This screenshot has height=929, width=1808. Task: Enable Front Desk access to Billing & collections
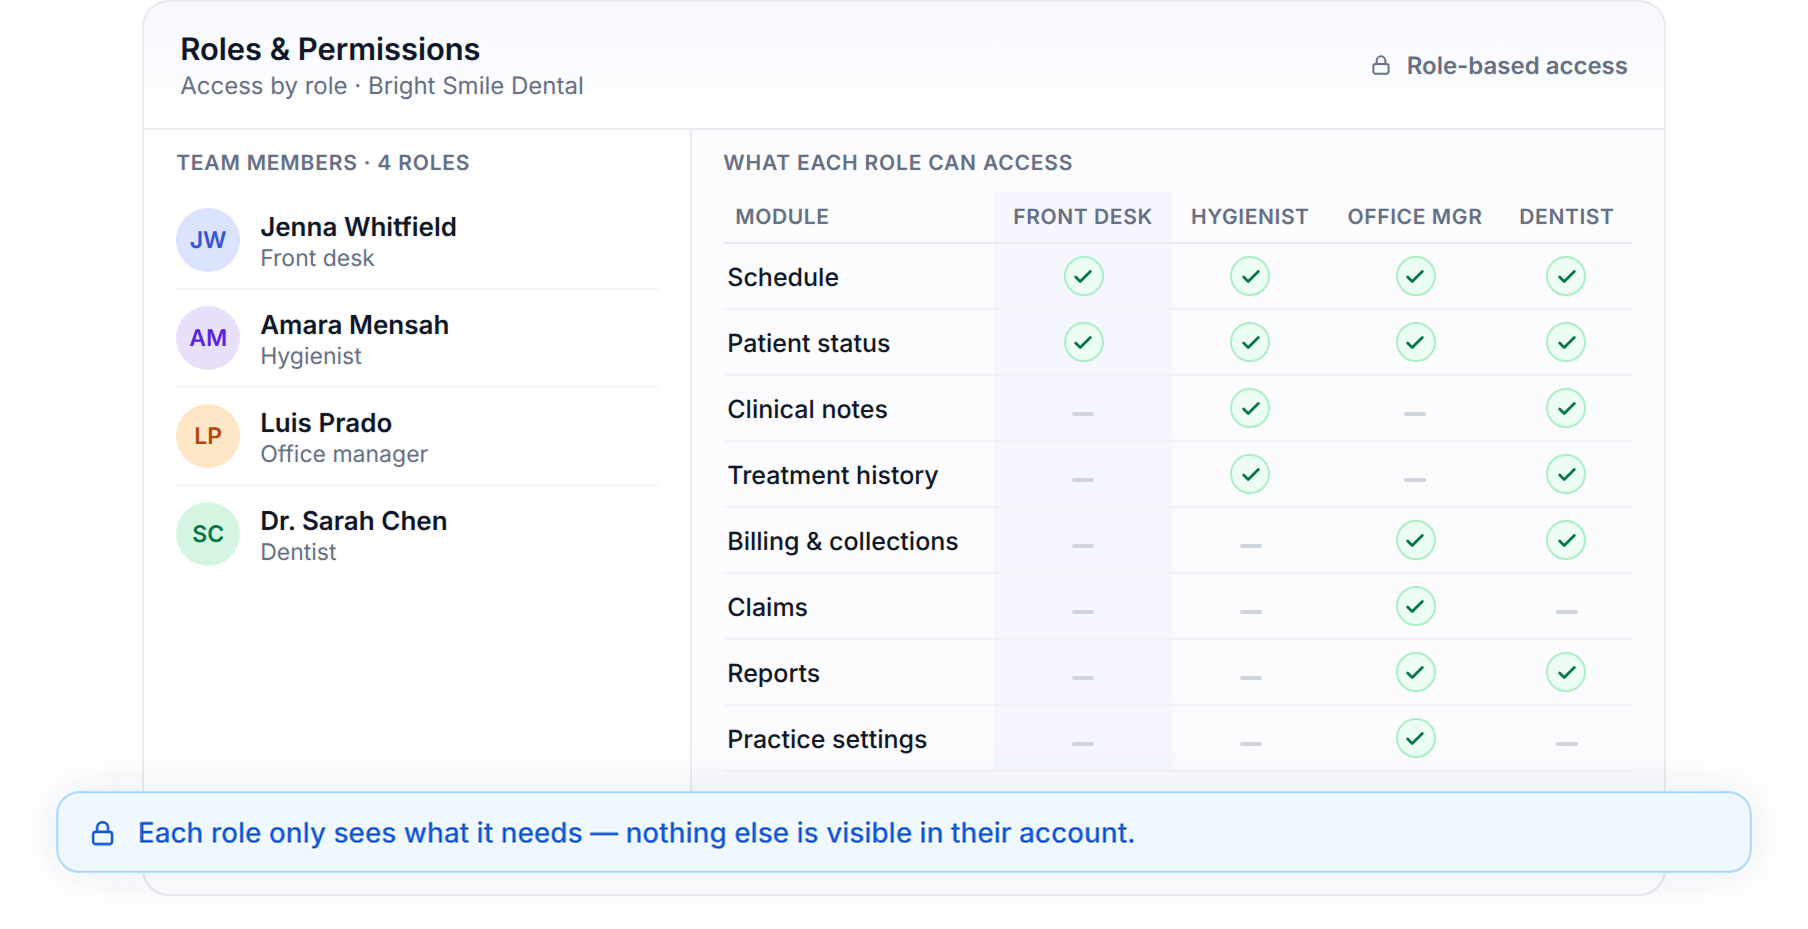[x=1083, y=545]
